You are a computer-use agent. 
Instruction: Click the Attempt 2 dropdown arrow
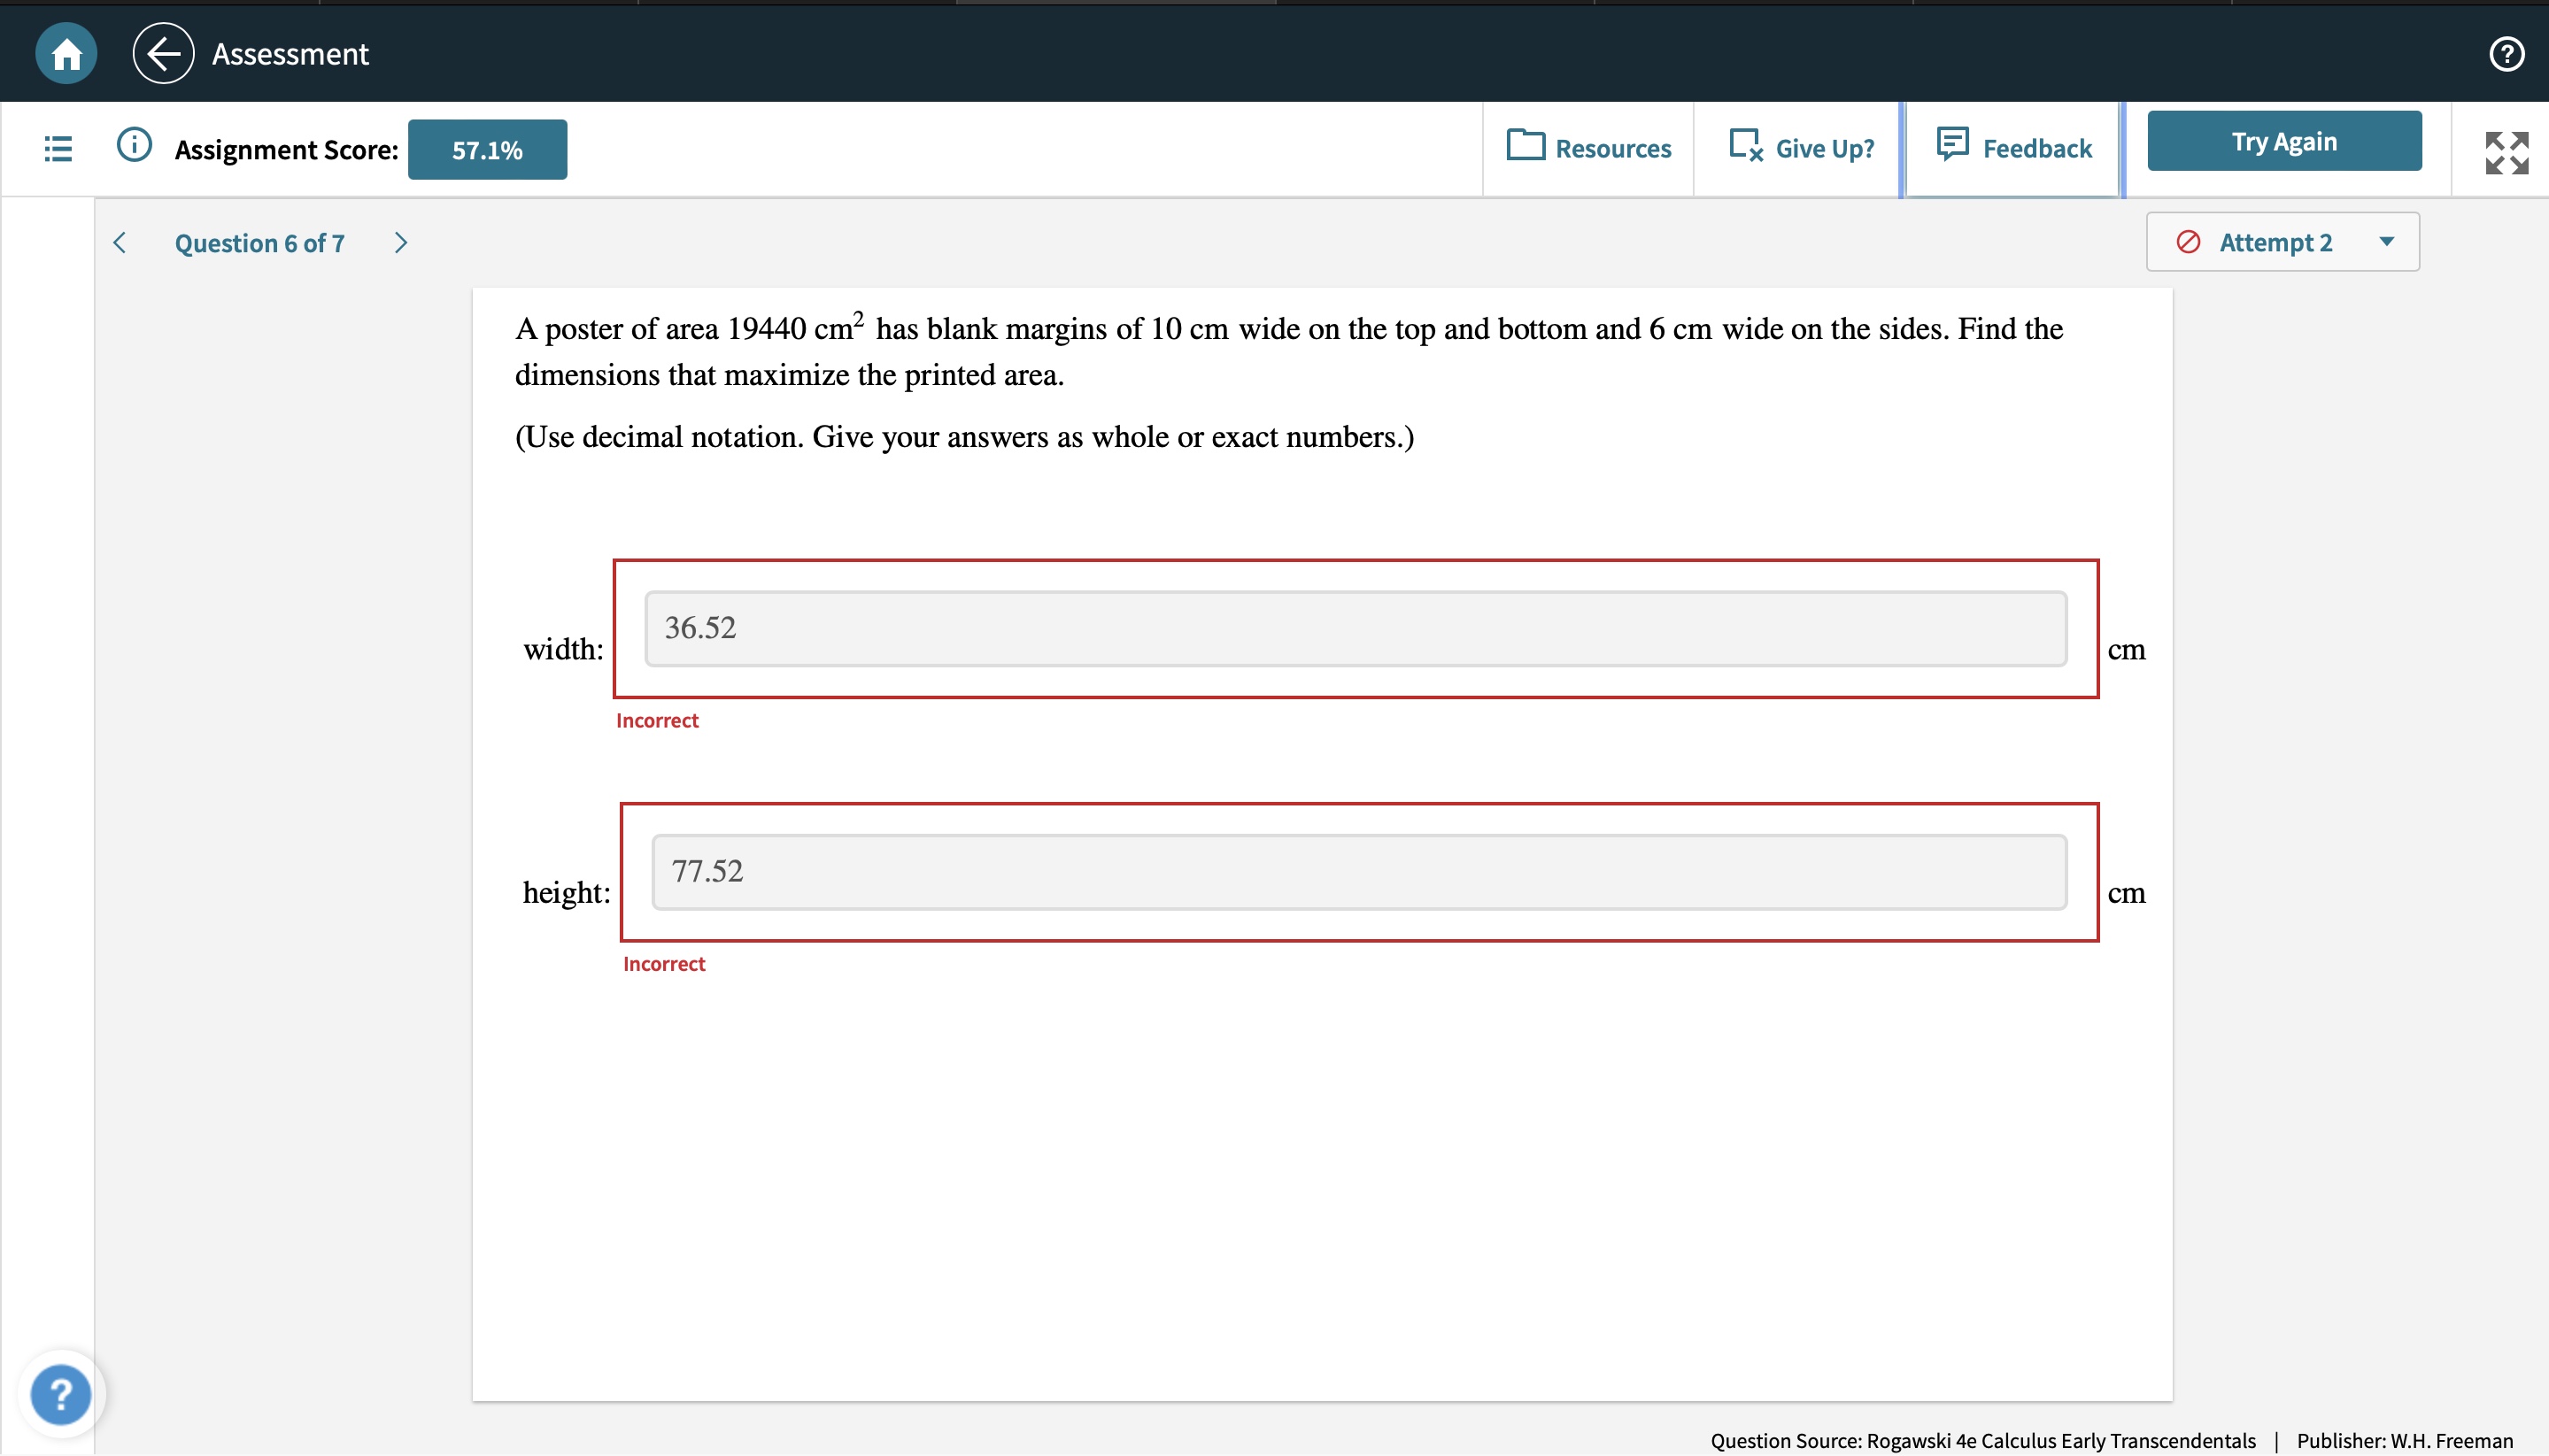pos(2386,242)
